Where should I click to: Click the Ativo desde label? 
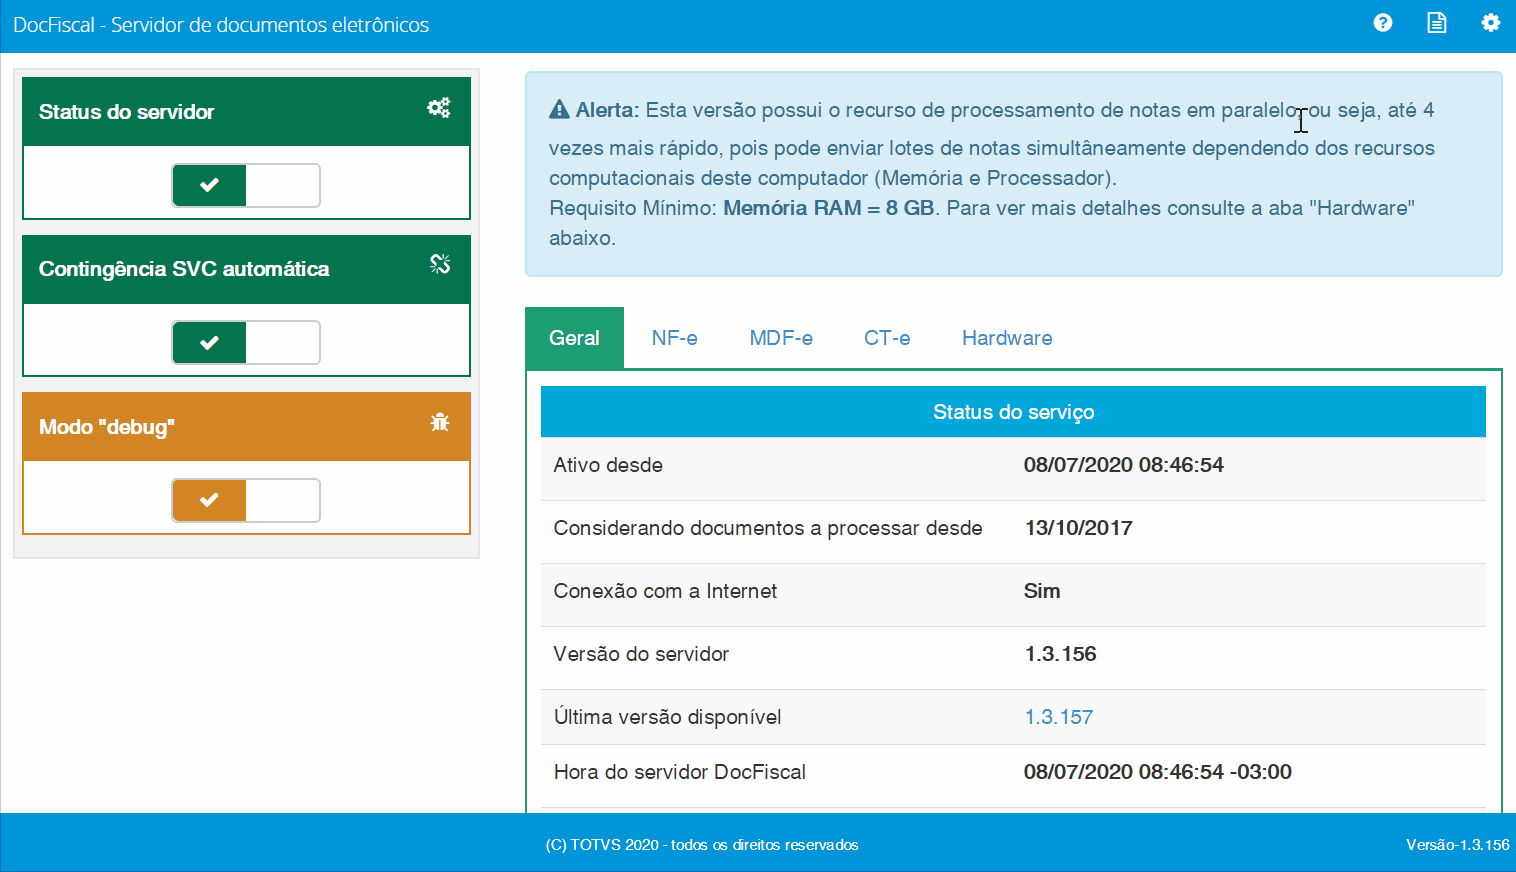pyautogui.click(x=608, y=465)
